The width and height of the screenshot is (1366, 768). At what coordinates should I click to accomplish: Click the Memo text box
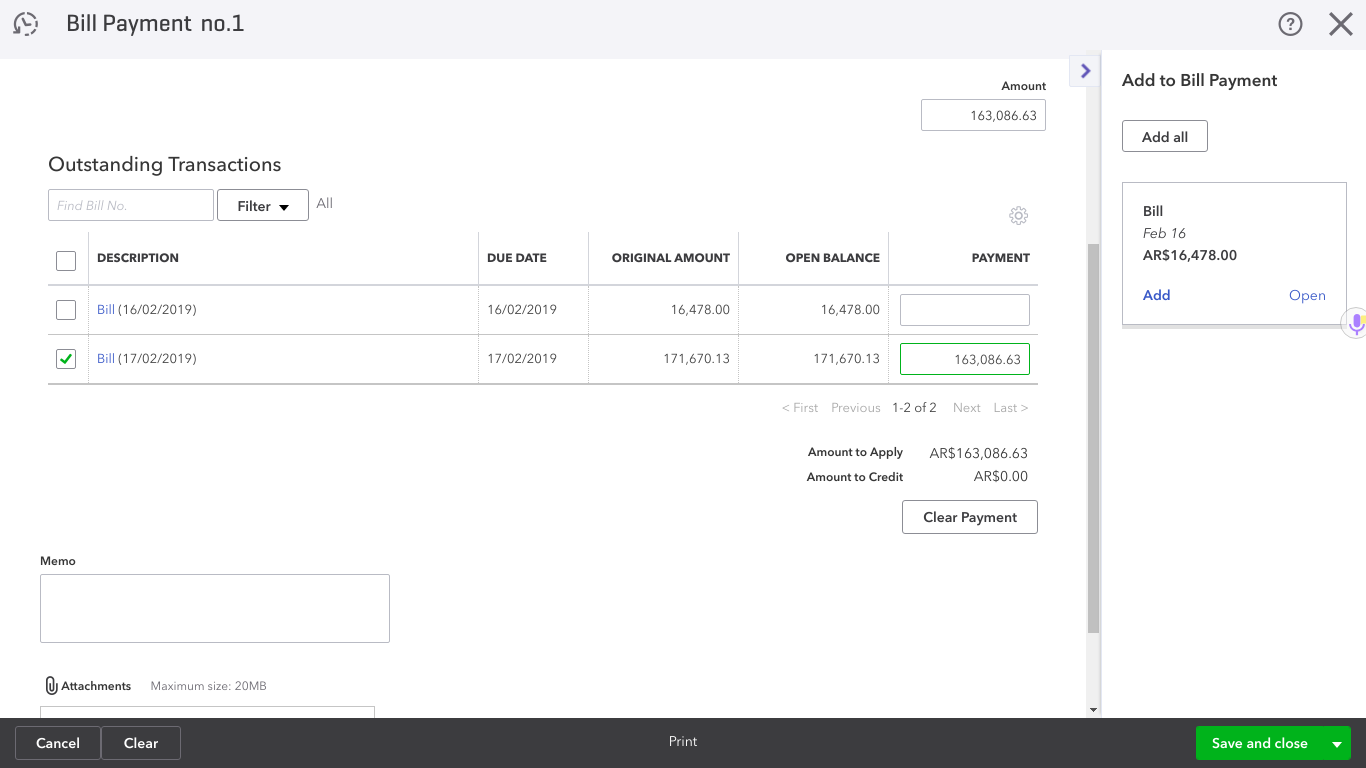tap(215, 608)
